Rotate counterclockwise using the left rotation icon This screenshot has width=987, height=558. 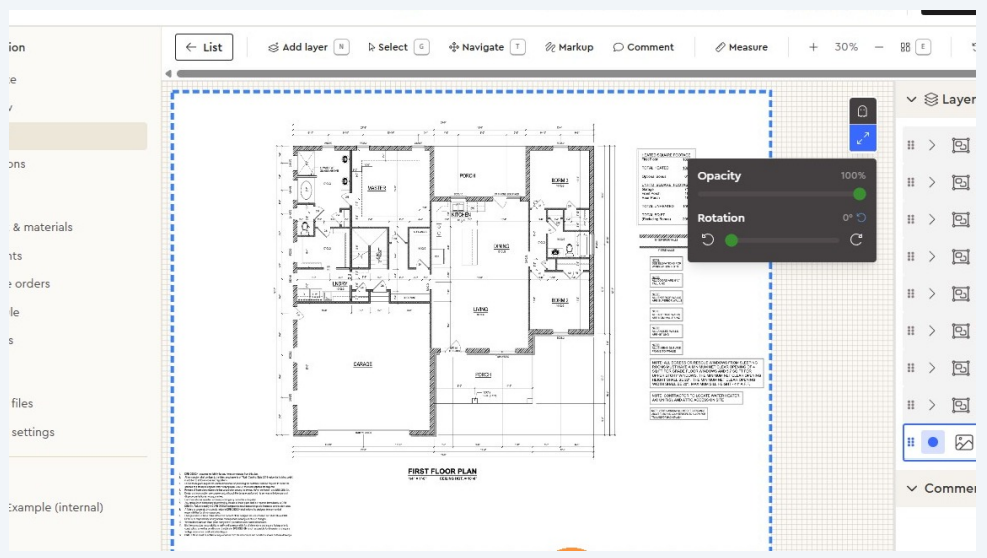708,240
